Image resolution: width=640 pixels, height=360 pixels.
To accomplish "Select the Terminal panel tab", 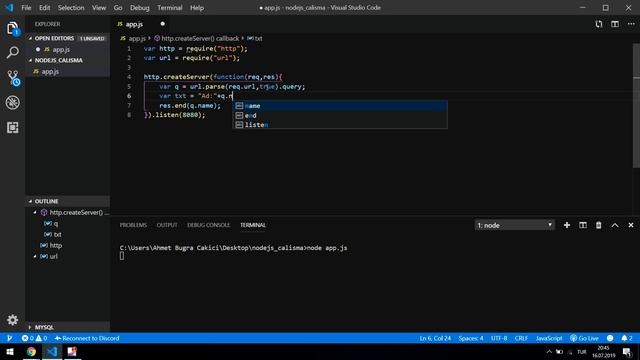I will [x=253, y=225].
